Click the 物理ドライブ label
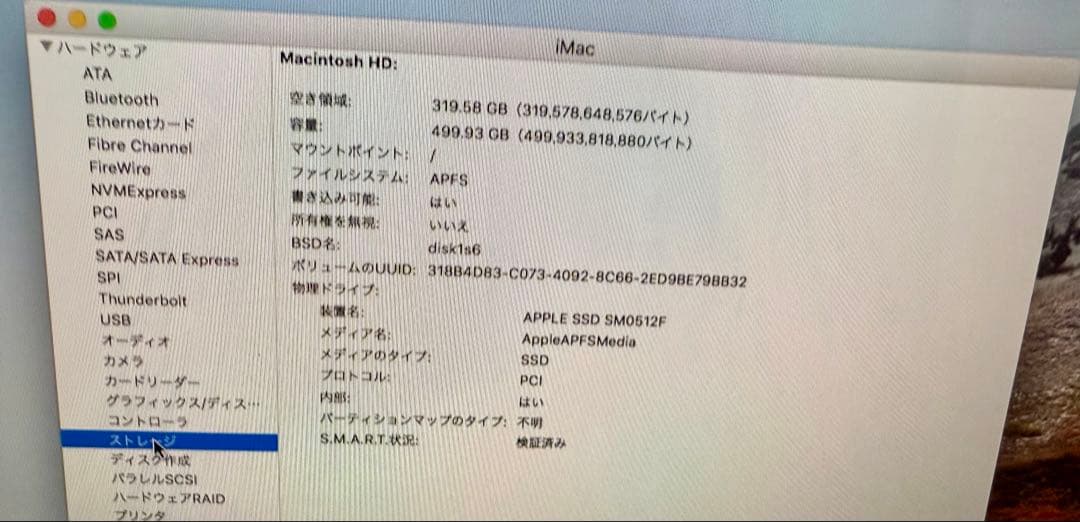The image size is (1080, 522). pos(335,289)
